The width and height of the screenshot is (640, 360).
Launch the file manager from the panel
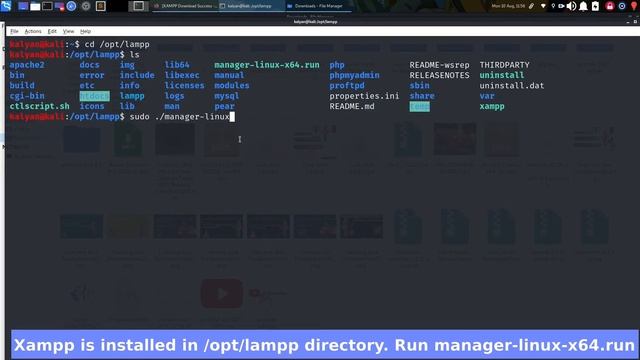(35, 6)
